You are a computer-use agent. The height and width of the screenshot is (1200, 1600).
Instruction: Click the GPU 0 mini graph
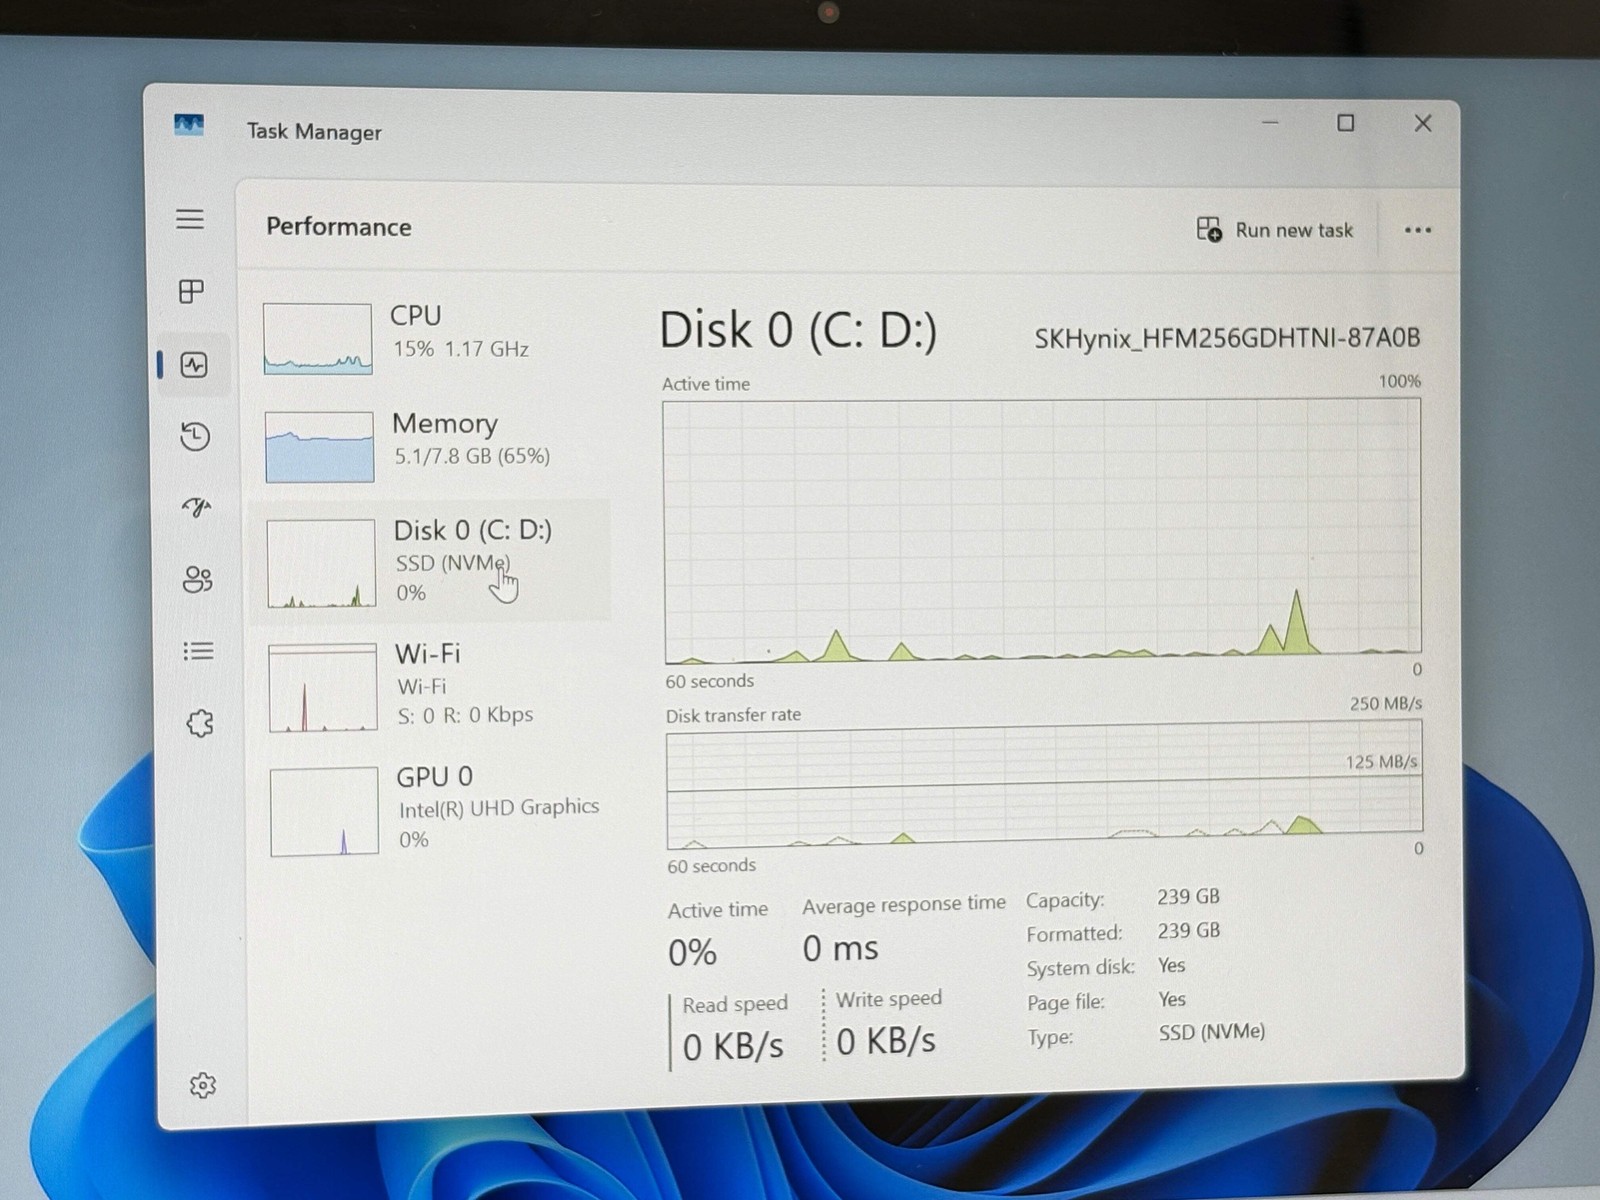tap(324, 811)
